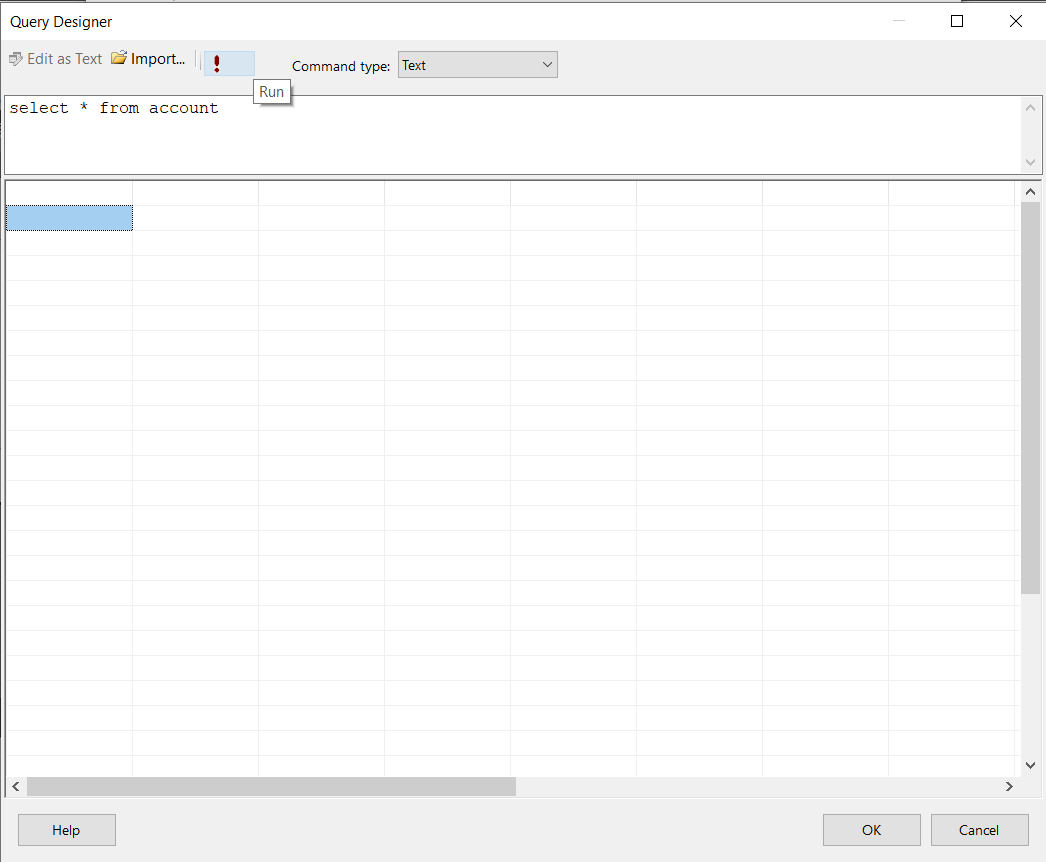Click the right arrow on horizontal scrollbar
The height and width of the screenshot is (862, 1046).
(x=1011, y=787)
